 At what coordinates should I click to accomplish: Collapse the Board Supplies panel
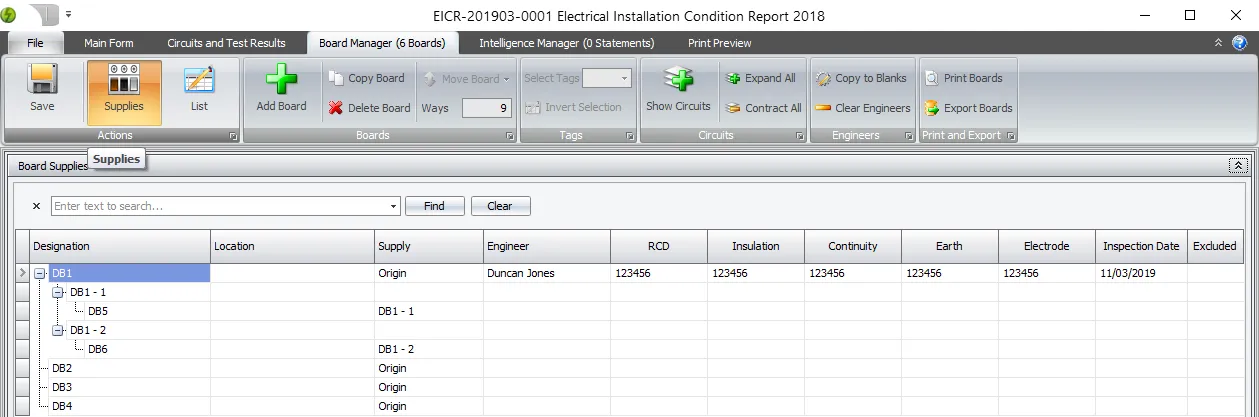[1238, 166]
